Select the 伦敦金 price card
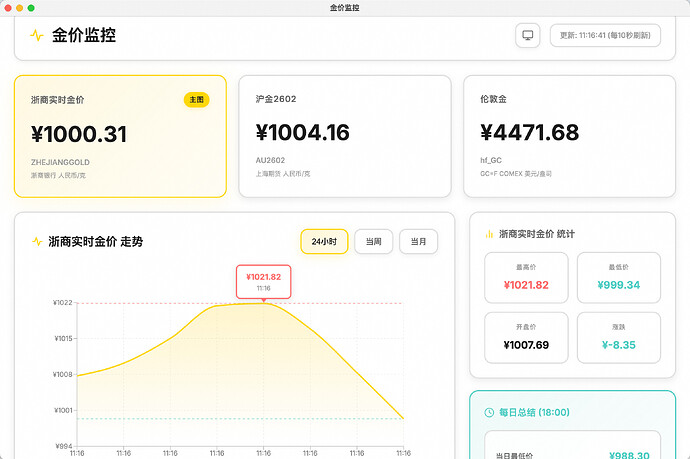690x459 pixels. (x=569, y=136)
